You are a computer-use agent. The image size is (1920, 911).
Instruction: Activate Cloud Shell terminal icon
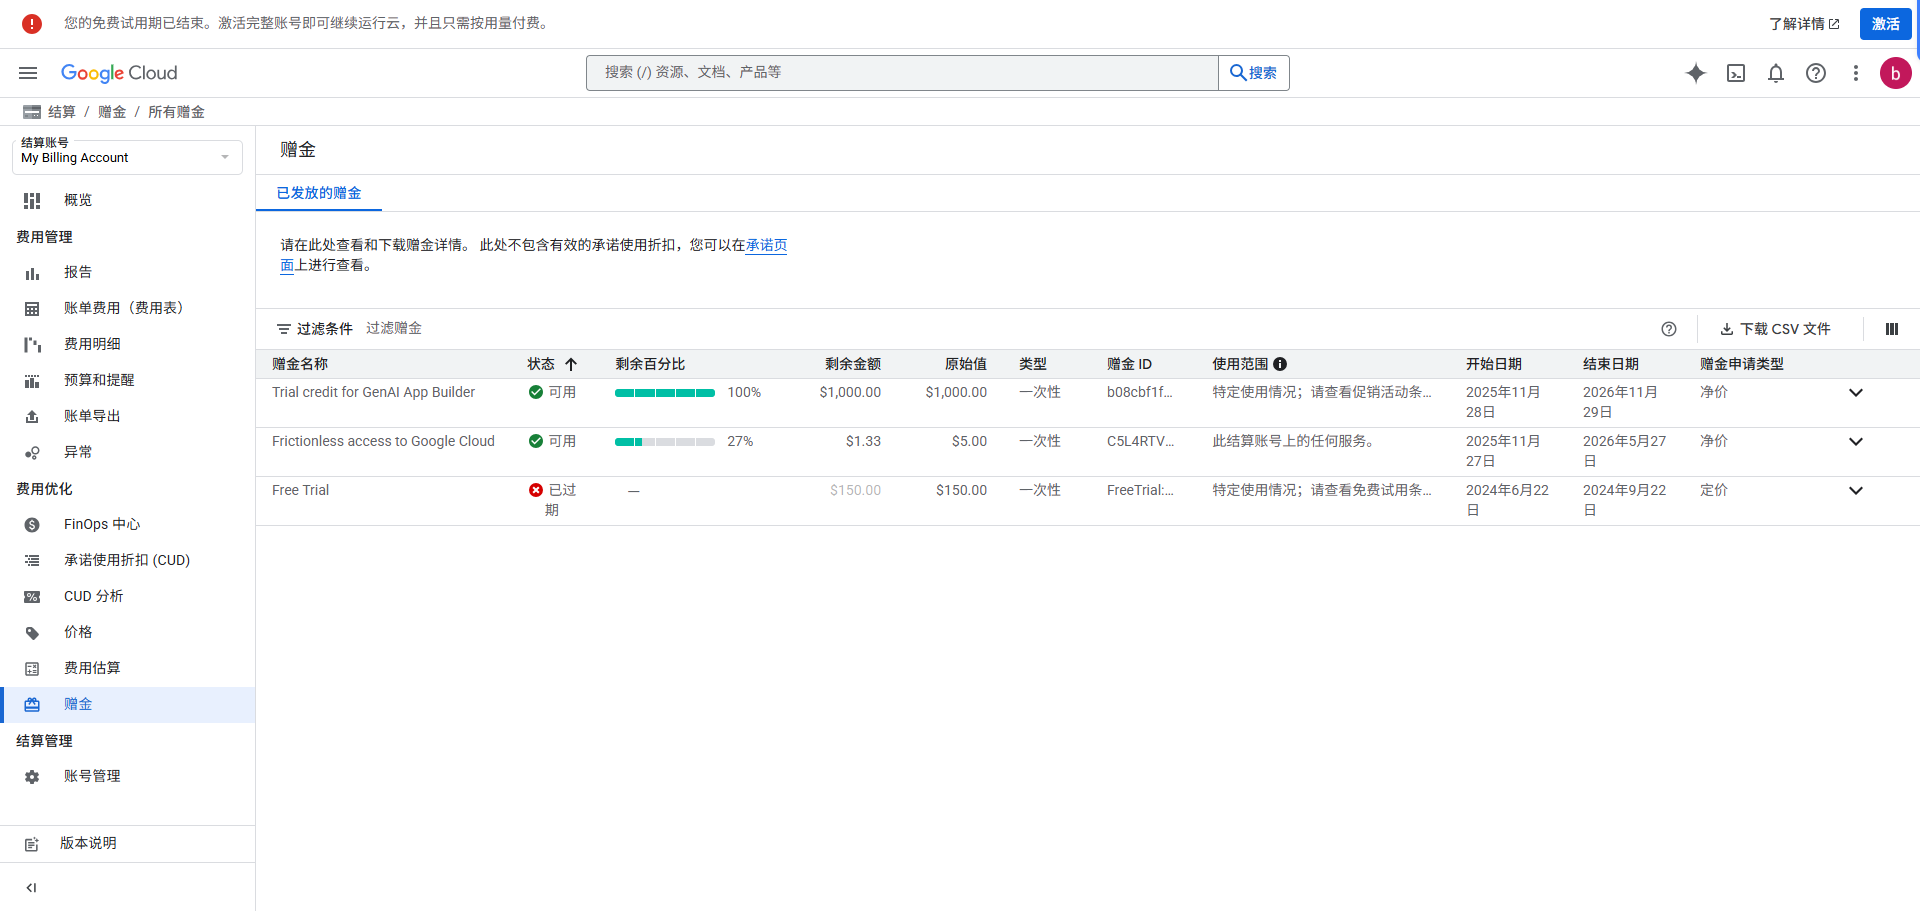(x=1736, y=73)
